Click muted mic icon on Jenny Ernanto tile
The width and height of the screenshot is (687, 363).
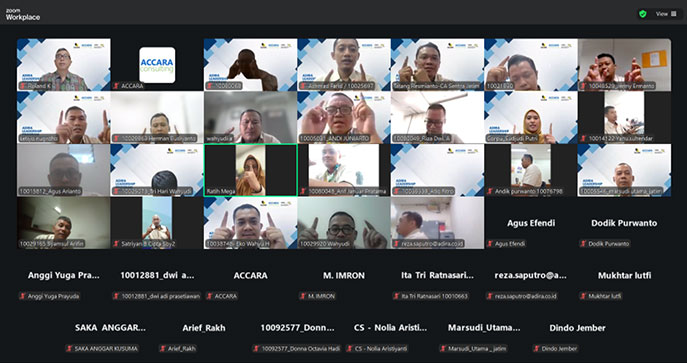click(x=583, y=86)
